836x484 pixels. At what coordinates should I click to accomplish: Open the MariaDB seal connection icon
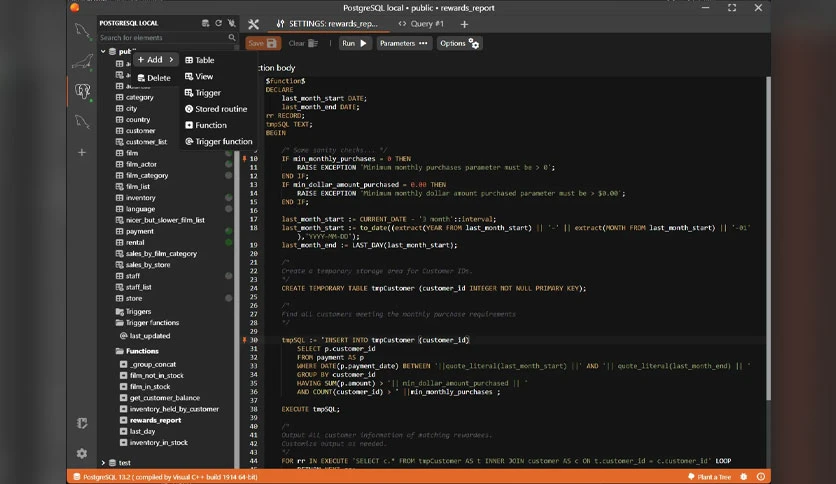82,62
